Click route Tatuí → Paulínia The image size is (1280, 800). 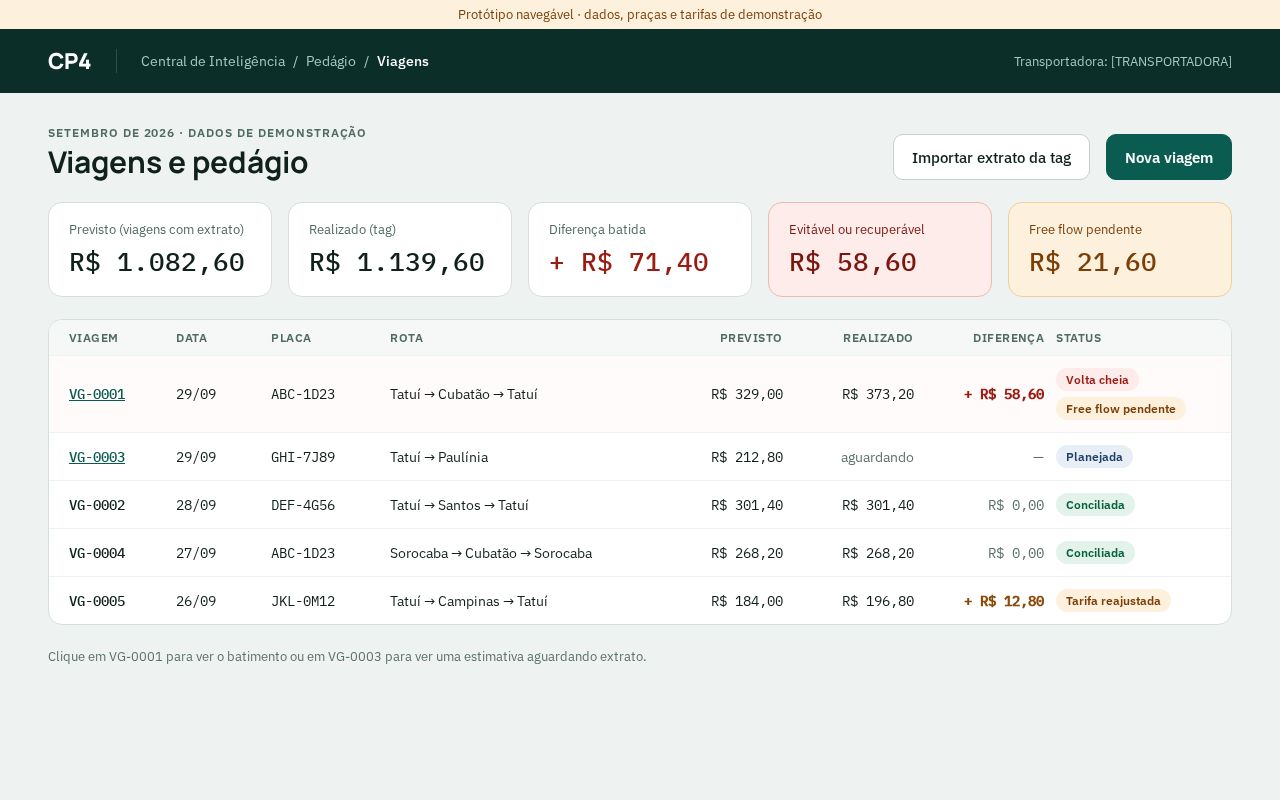pyautogui.click(x=439, y=457)
